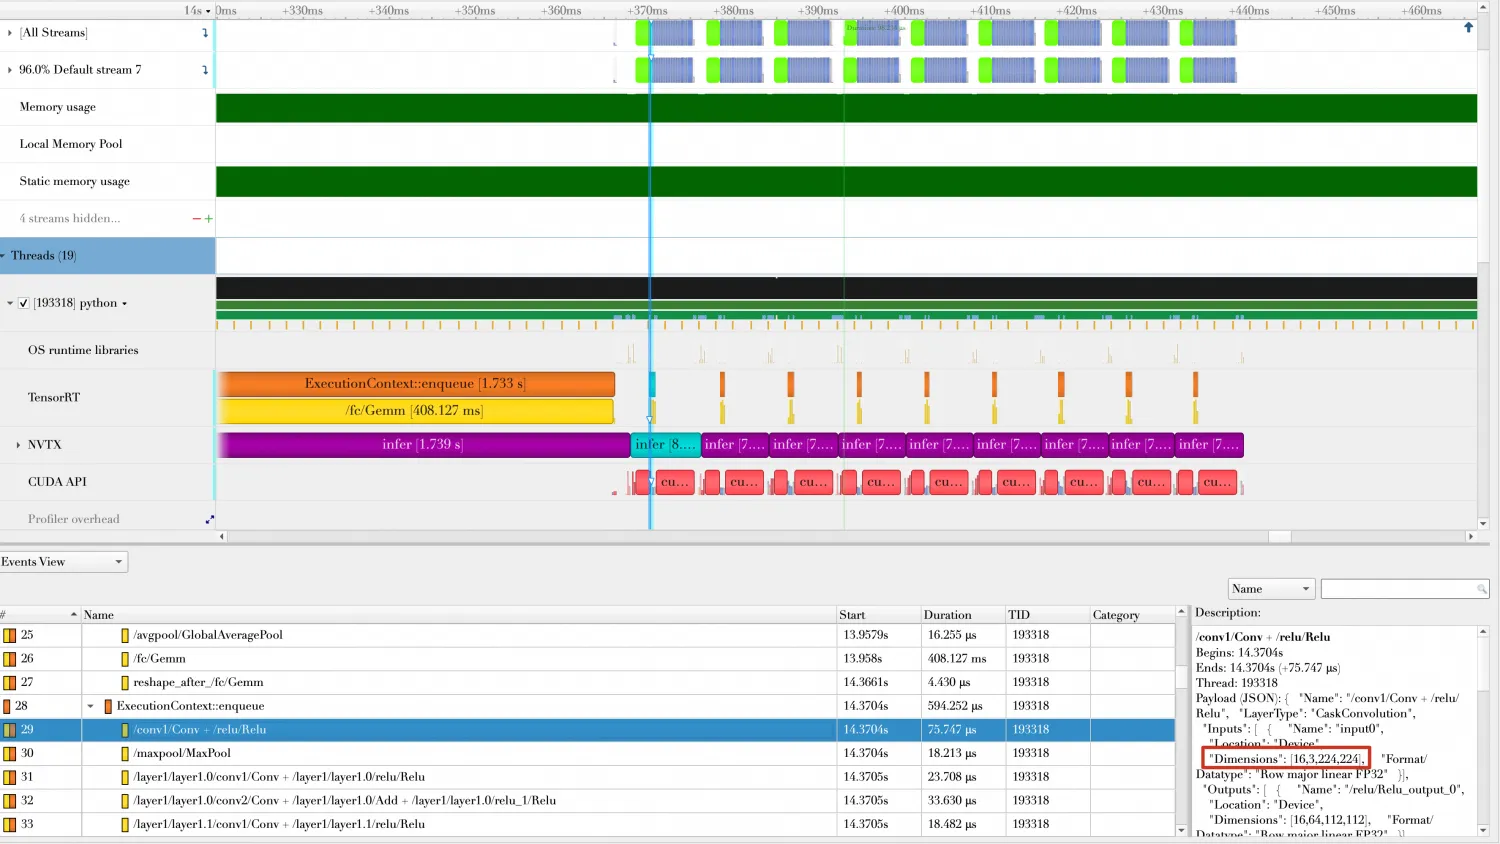Click the row icon for event number 25
This screenshot has width=1500, height=844.
point(9,635)
